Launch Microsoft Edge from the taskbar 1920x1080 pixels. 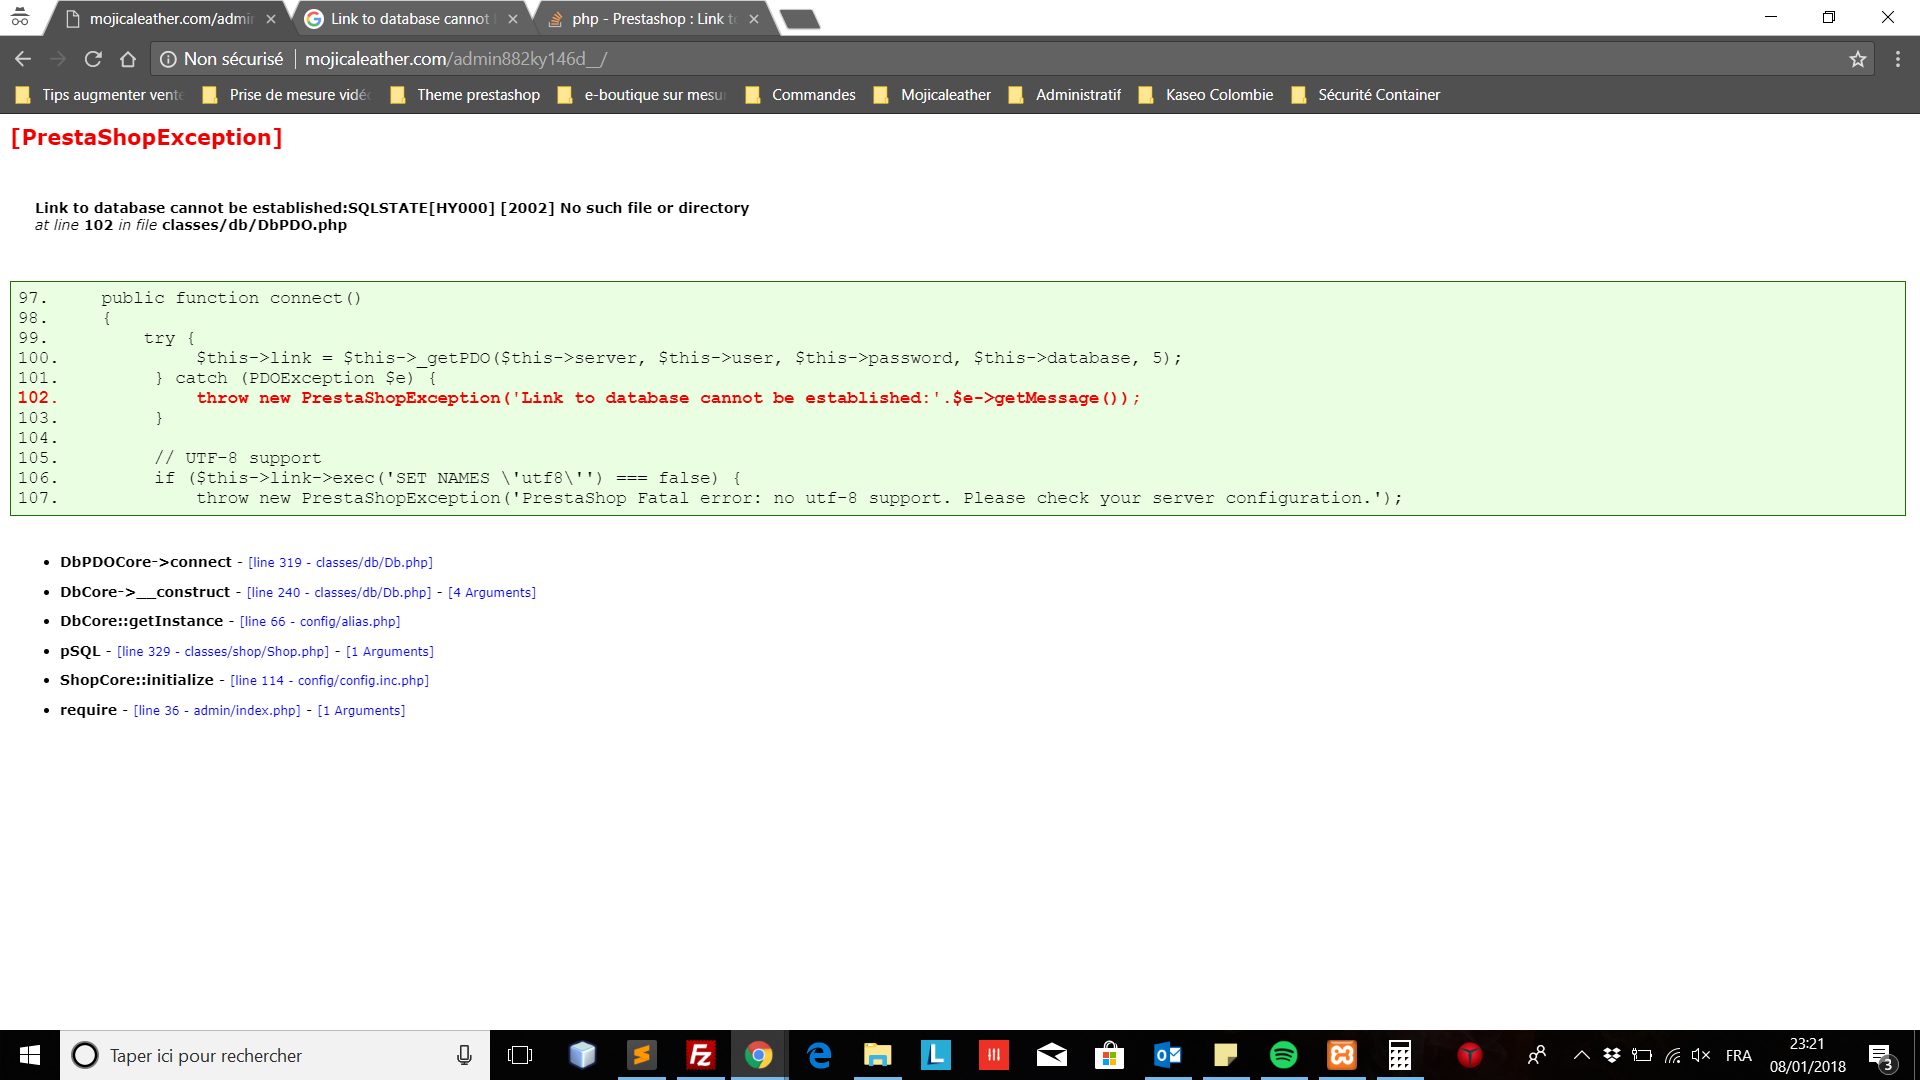tap(819, 1055)
